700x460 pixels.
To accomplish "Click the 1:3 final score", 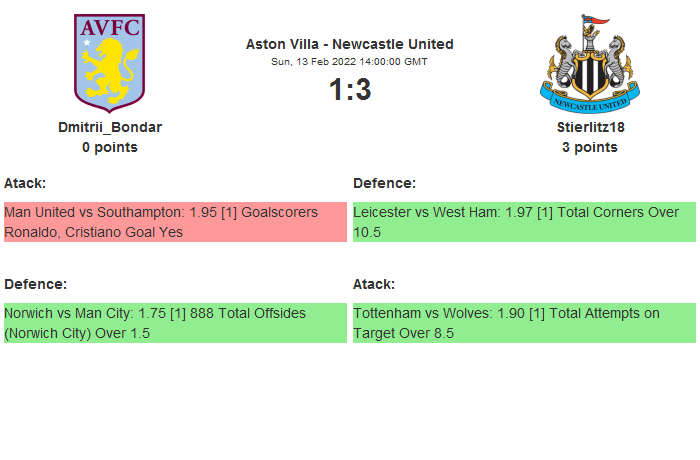I will (x=349, y=90).
